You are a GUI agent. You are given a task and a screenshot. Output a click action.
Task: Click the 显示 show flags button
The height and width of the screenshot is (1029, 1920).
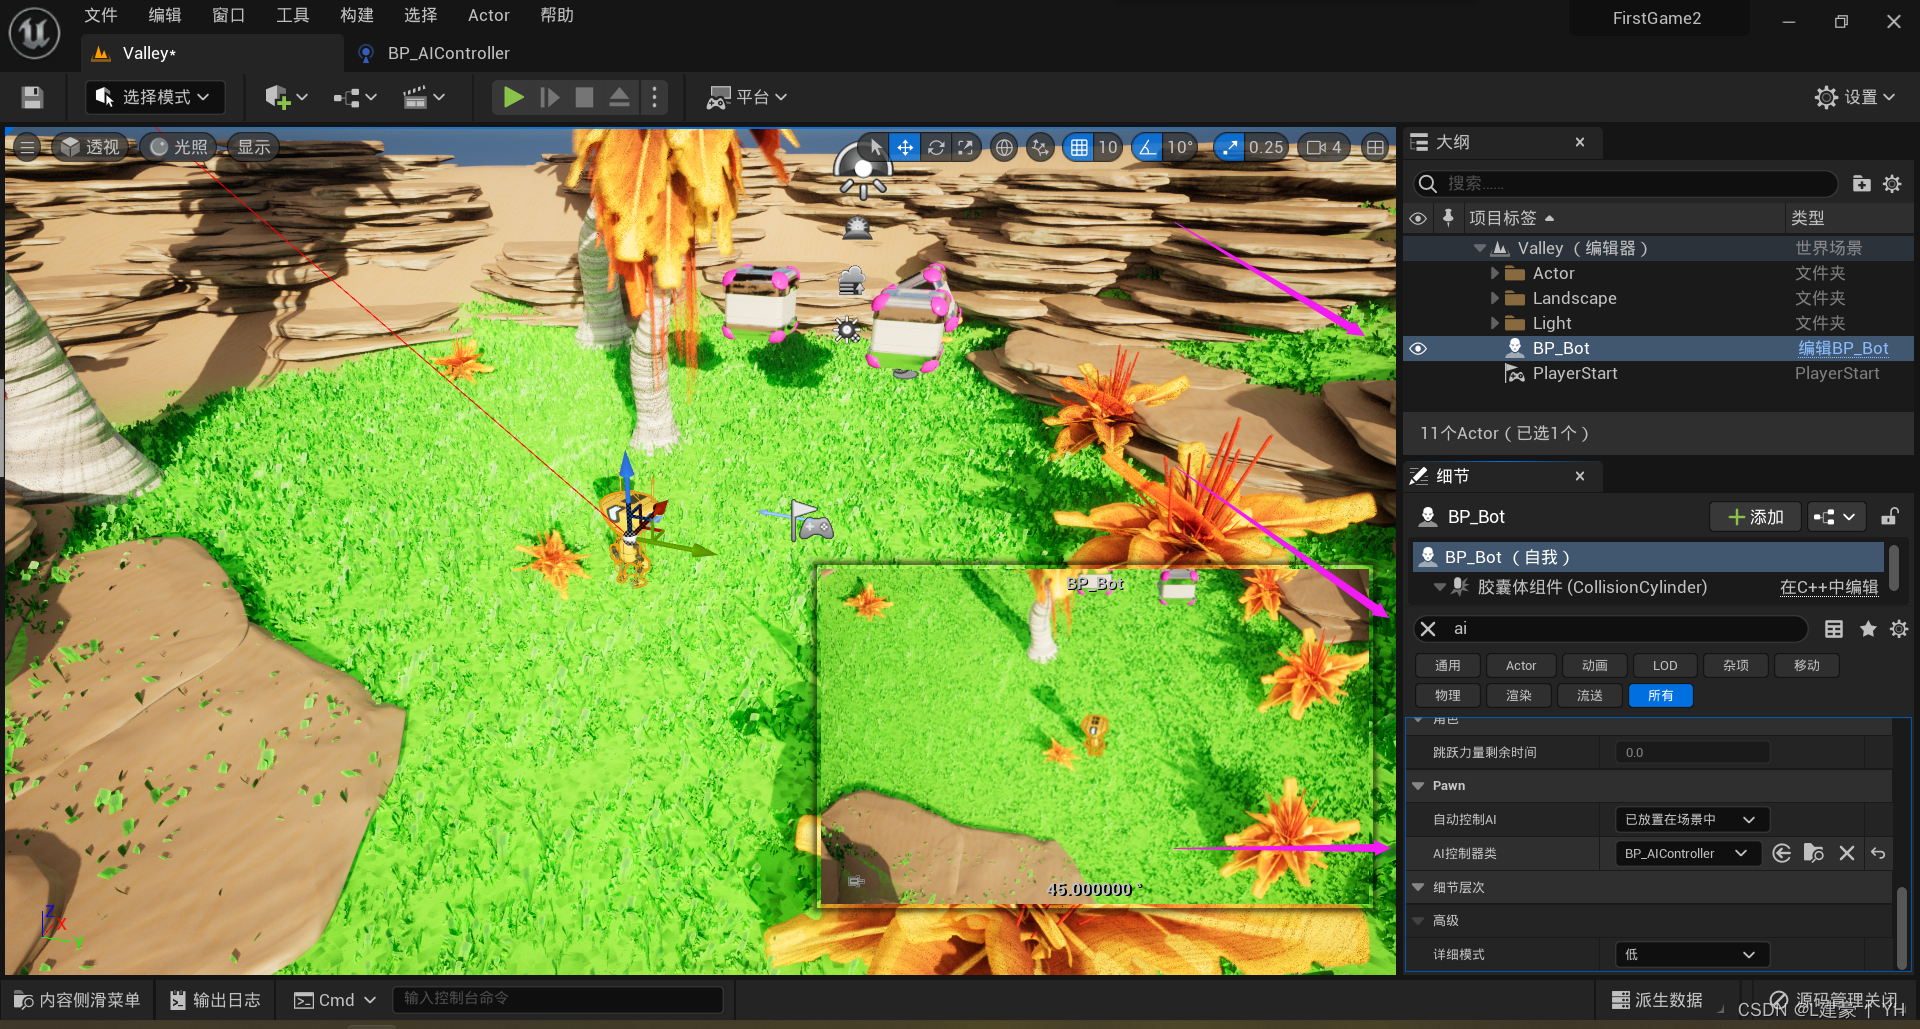pos(254,147)
